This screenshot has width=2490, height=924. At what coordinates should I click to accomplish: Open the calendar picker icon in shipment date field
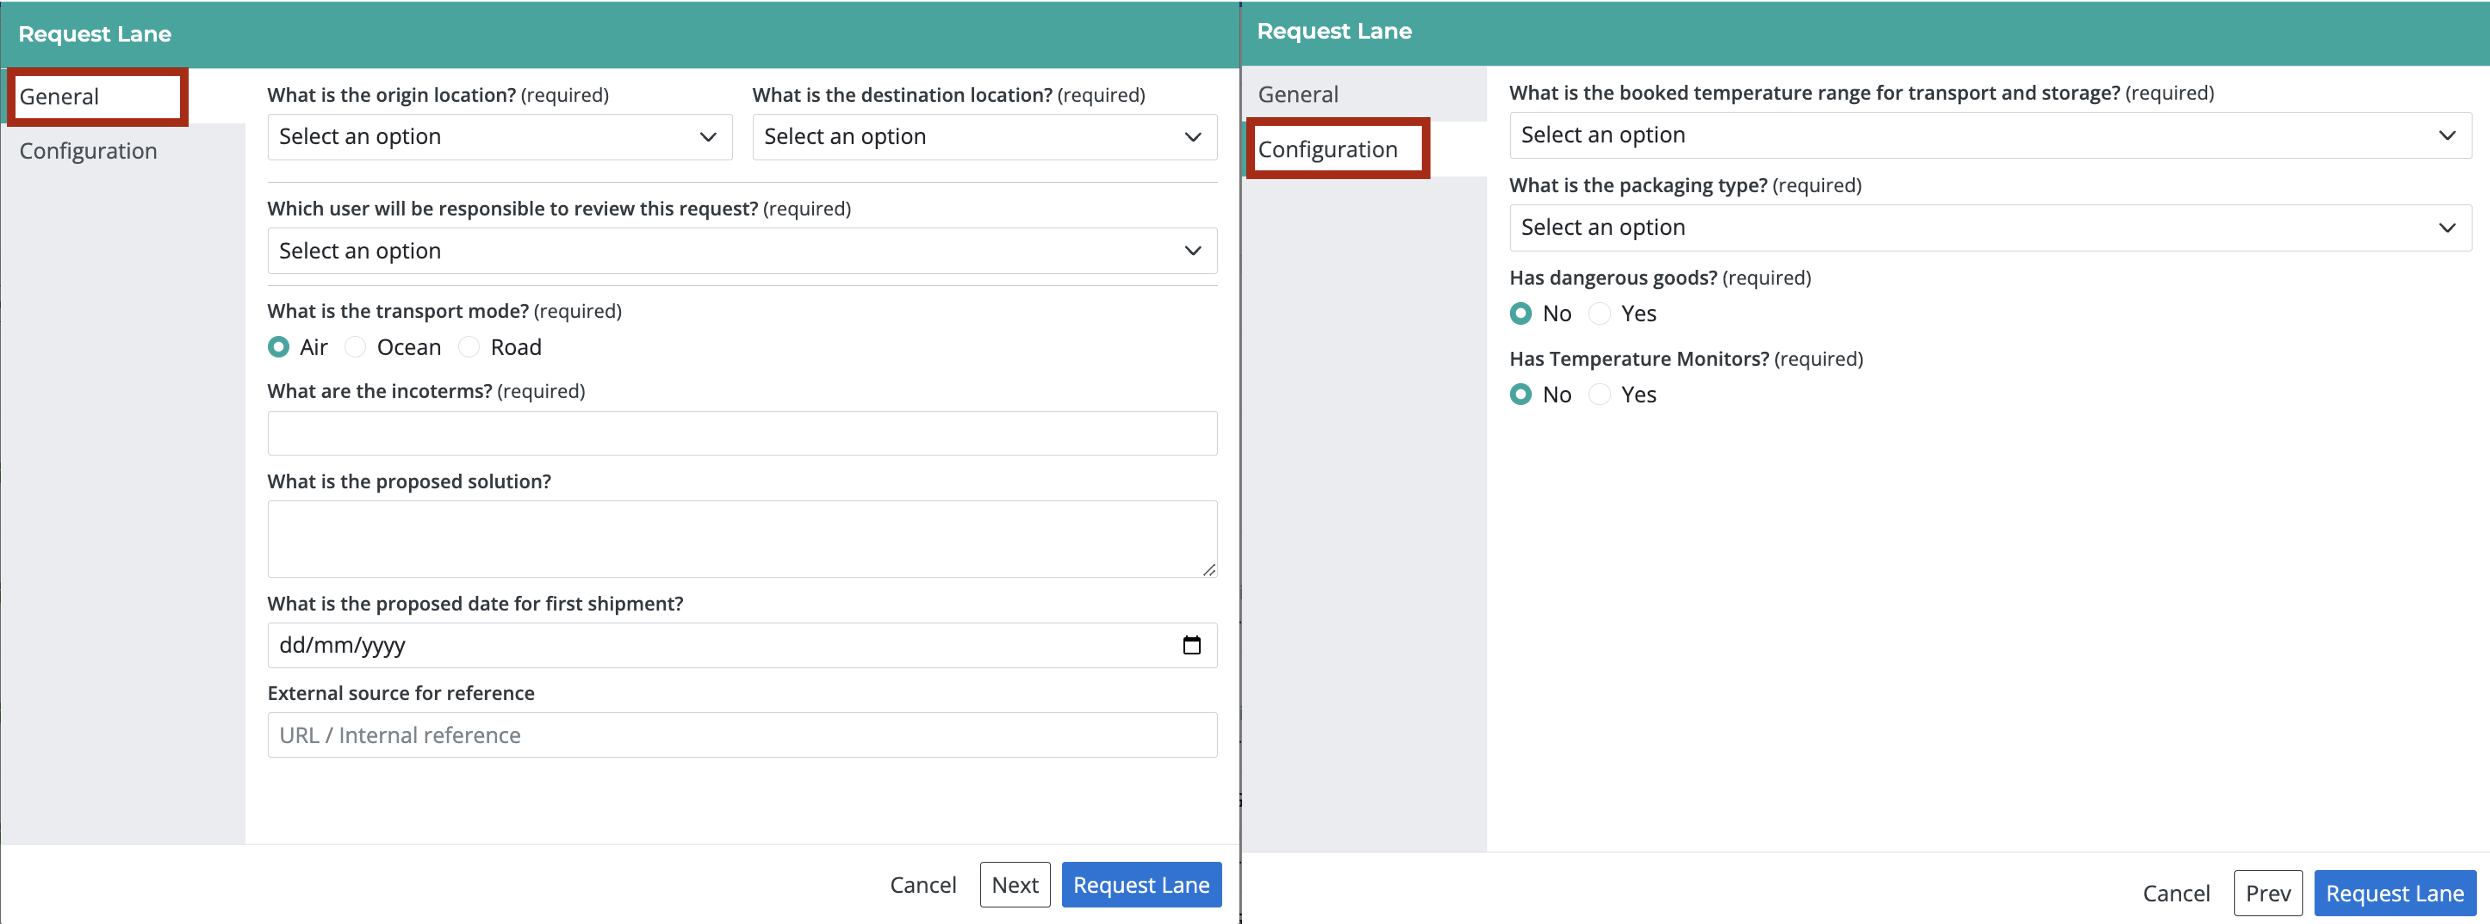tap(1191, 645)
